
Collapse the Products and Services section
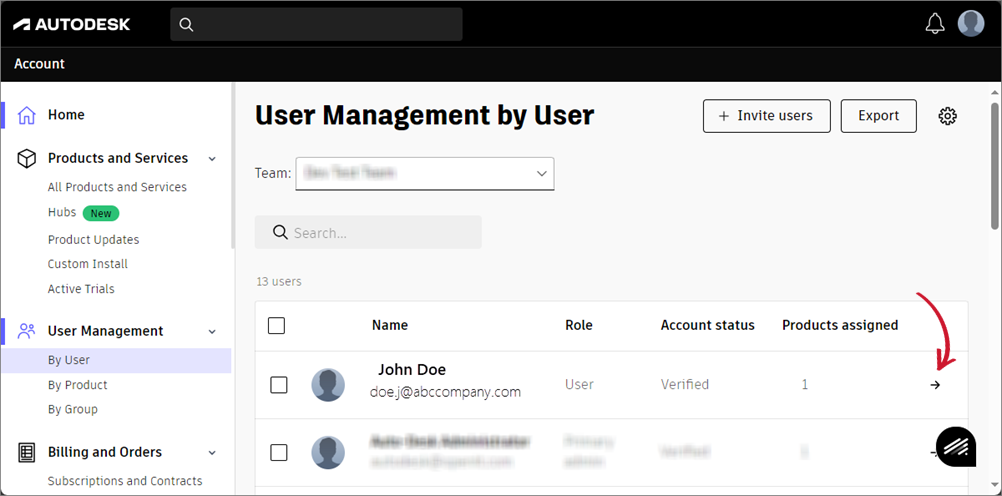click(212, 159)
